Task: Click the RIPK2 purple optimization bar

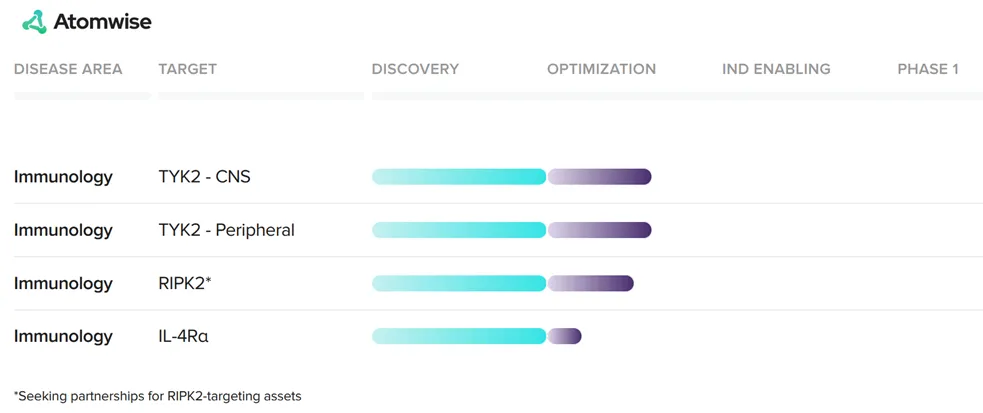Action: pyautogui.click(x=591, y=283)
